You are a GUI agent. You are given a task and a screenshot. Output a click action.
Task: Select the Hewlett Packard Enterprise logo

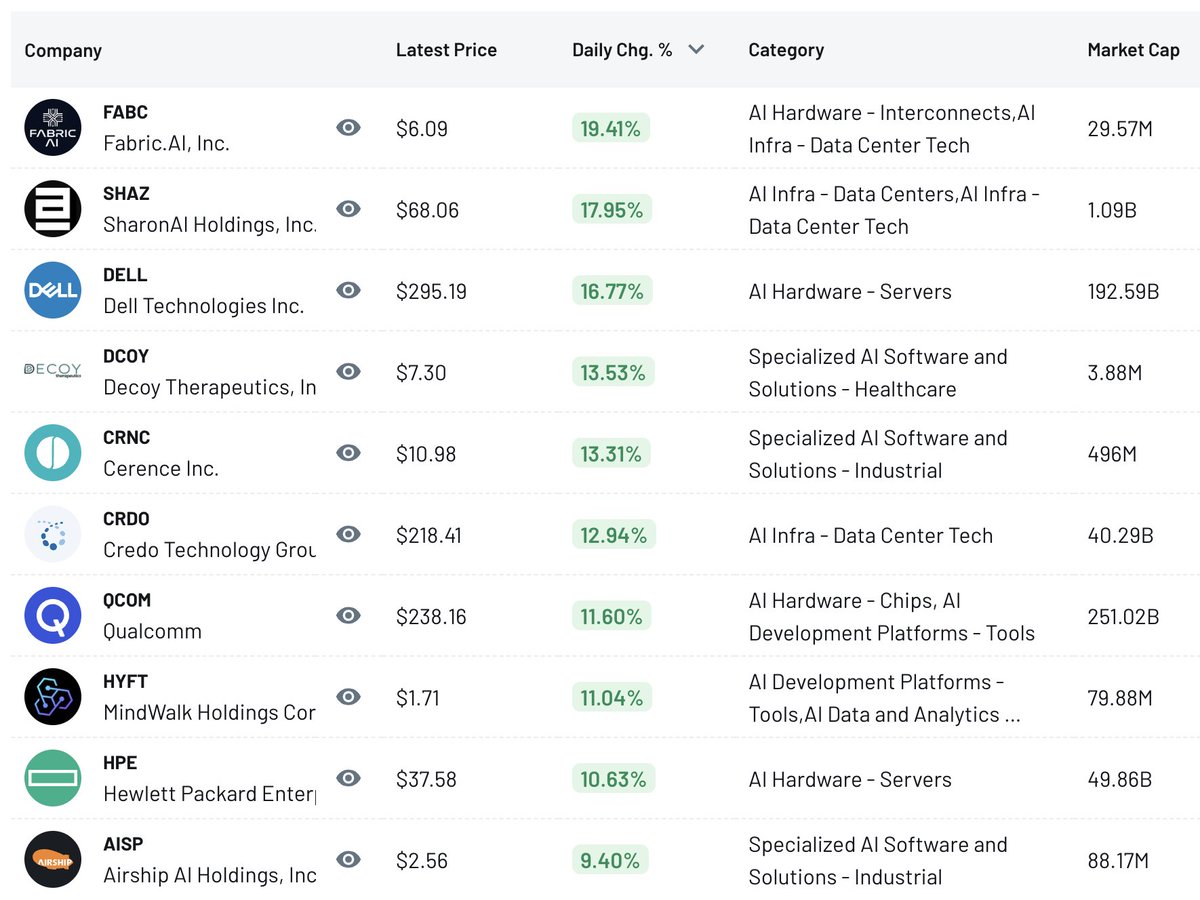pos(53,778)
